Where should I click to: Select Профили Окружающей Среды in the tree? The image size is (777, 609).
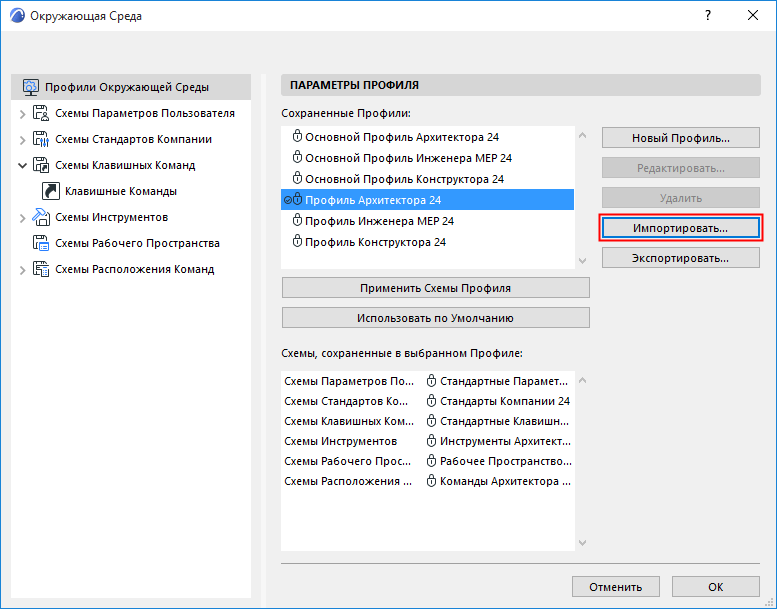pos(131,87)
